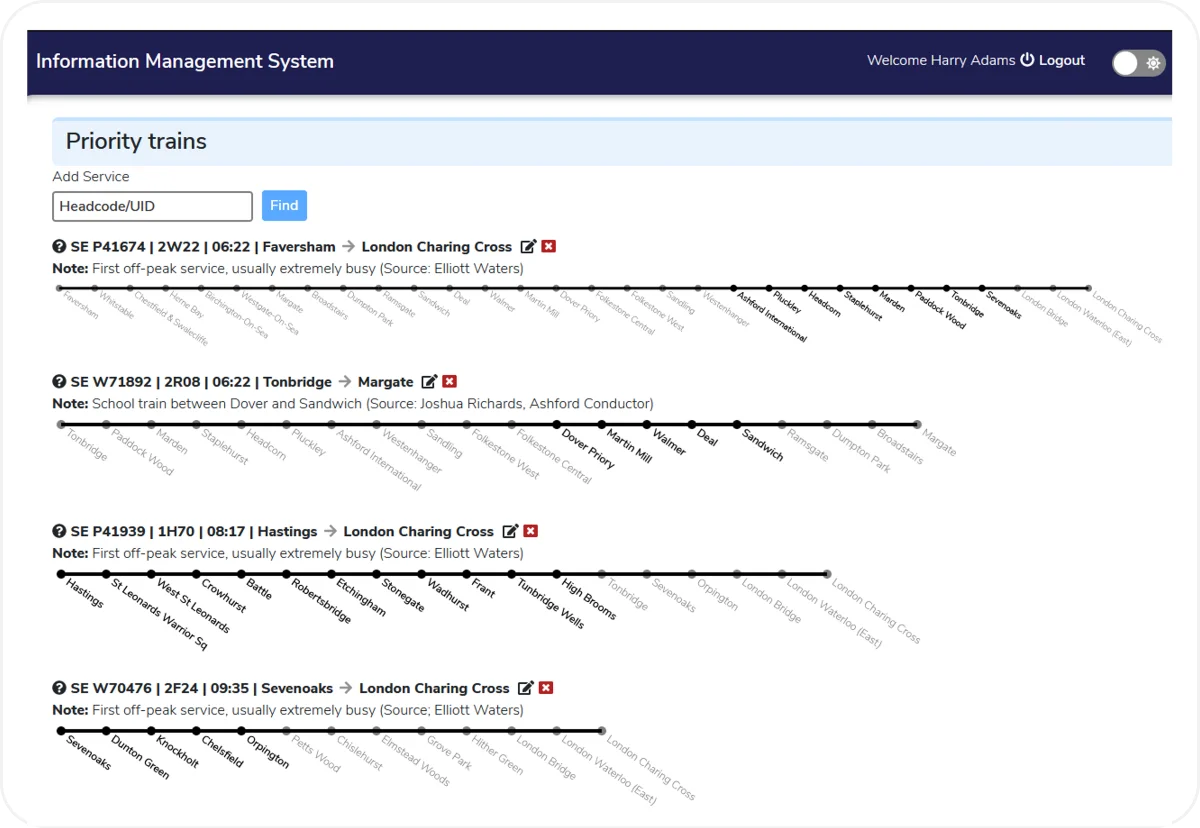Select the Hastings station dot on 1H70 line
Screen dimensions: 1200x828
coord(61,575)
